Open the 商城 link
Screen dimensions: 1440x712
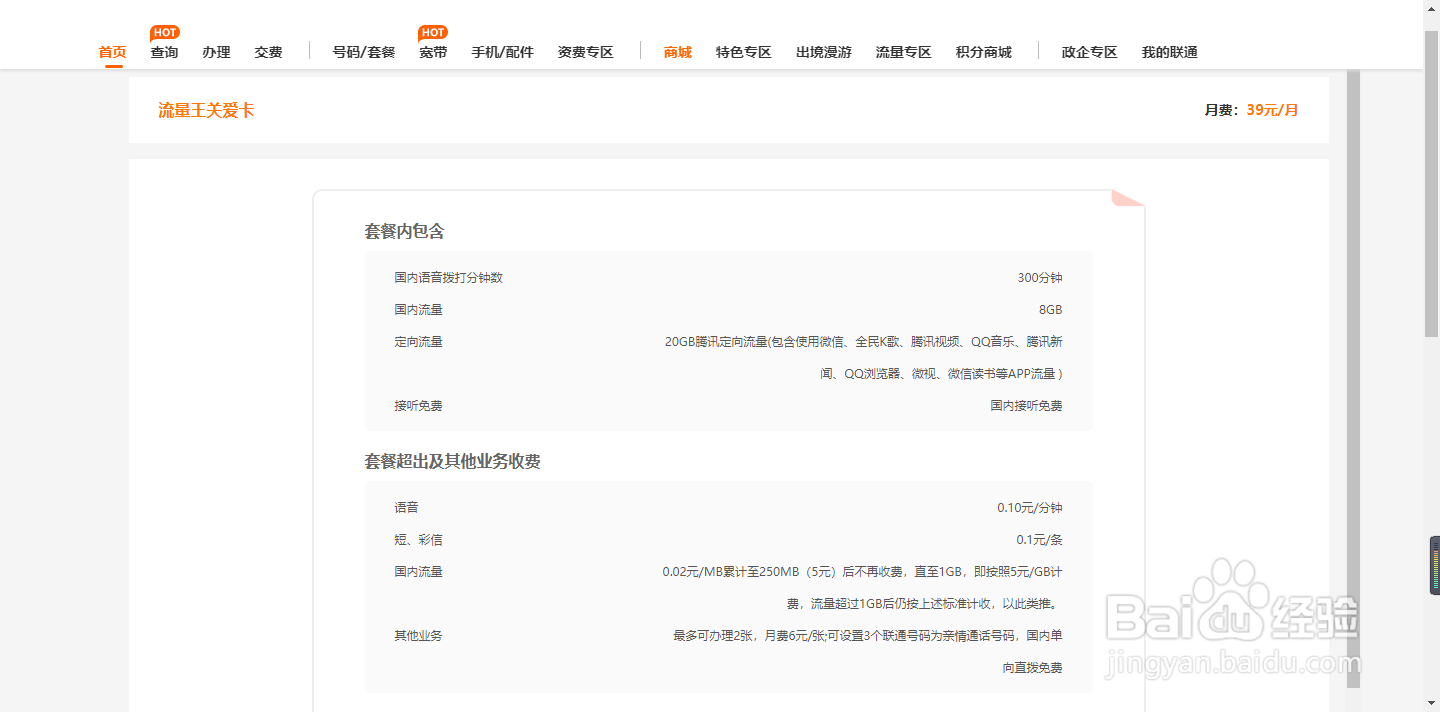click(x=678, y=52)
